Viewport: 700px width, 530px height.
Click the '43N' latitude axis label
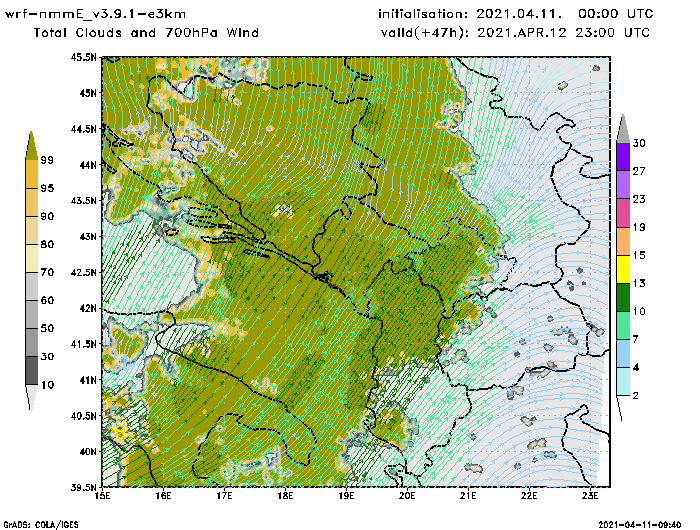click(x=88, y=236)
